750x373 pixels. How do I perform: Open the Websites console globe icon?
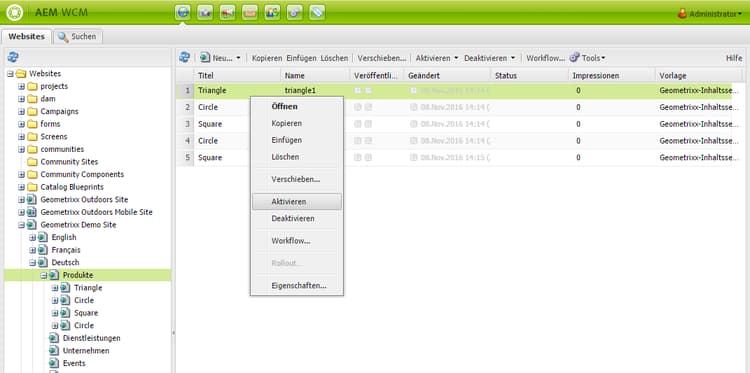click(x=183, y=12)
